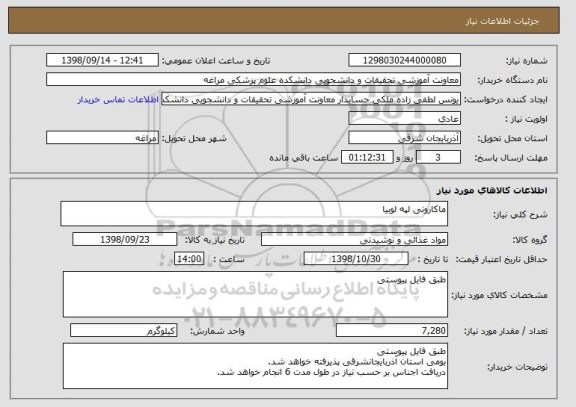
Task: Select the time field showing 14:00
Action: click(189, 259)
